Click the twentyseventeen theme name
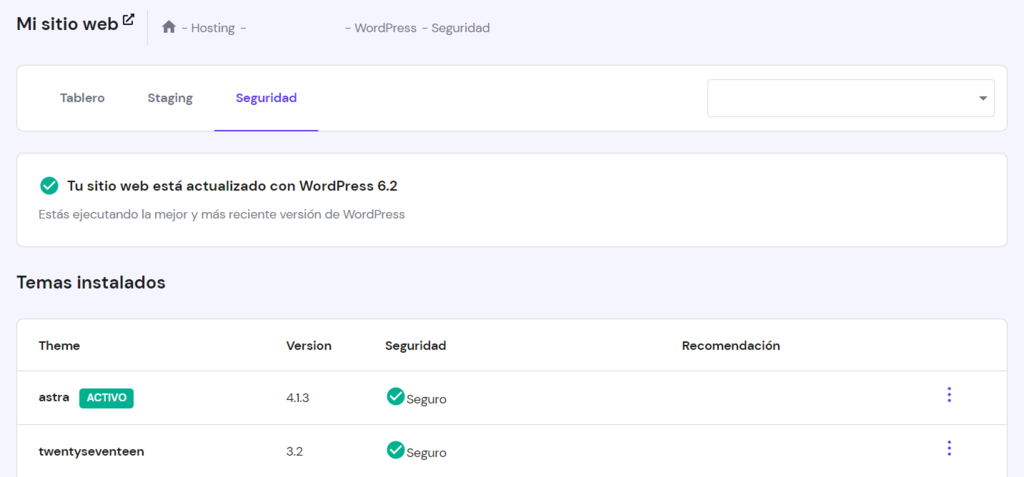Viewport: 1024px width, 477px height. point(91,452)
